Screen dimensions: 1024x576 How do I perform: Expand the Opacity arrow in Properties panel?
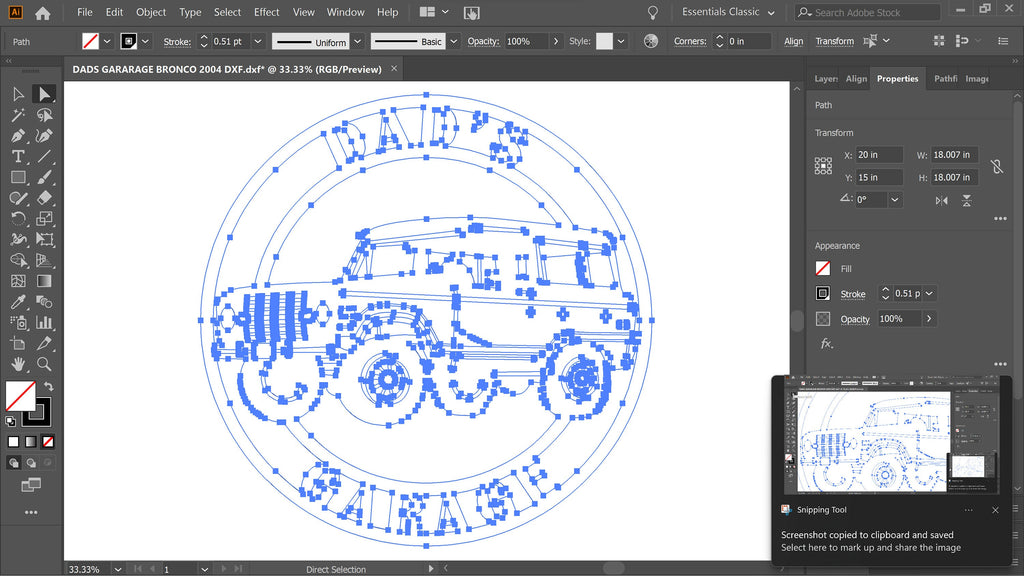pyautogui.click(x=929, y=319)
